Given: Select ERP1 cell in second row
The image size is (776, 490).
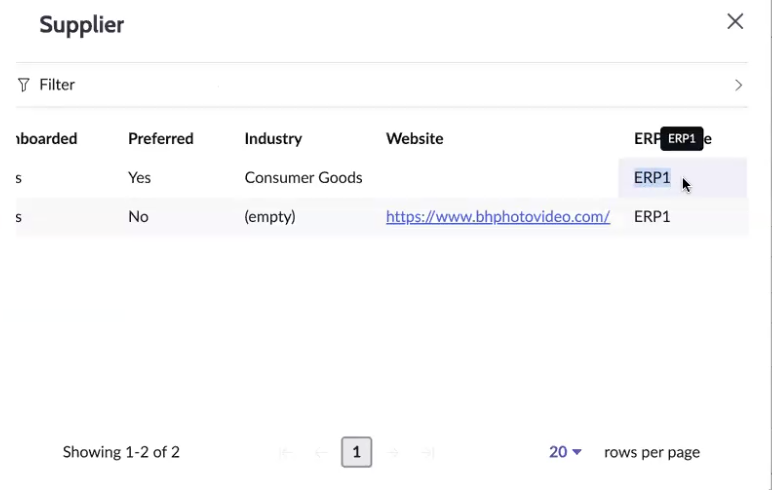Looking at the screenshot, I should tap(682, 217).
